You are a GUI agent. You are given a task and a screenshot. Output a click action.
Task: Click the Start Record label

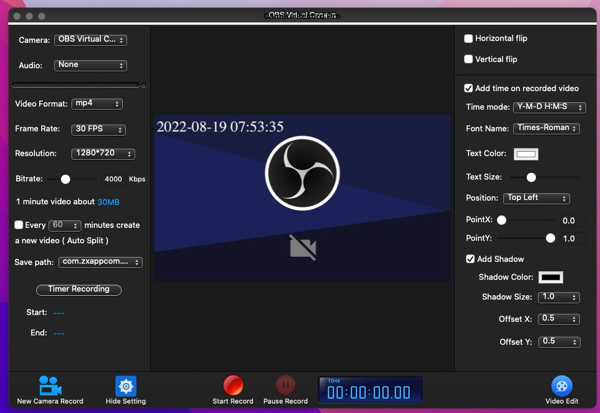233,401
